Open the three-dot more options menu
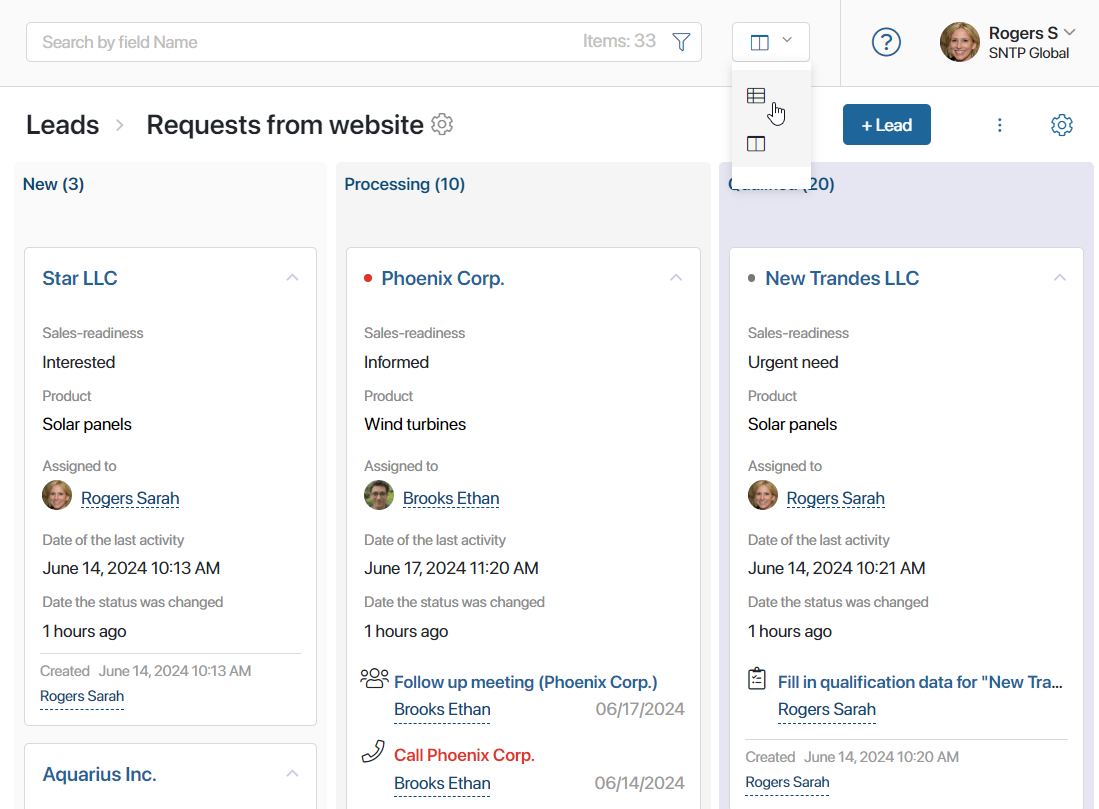 tap(999, 125)
